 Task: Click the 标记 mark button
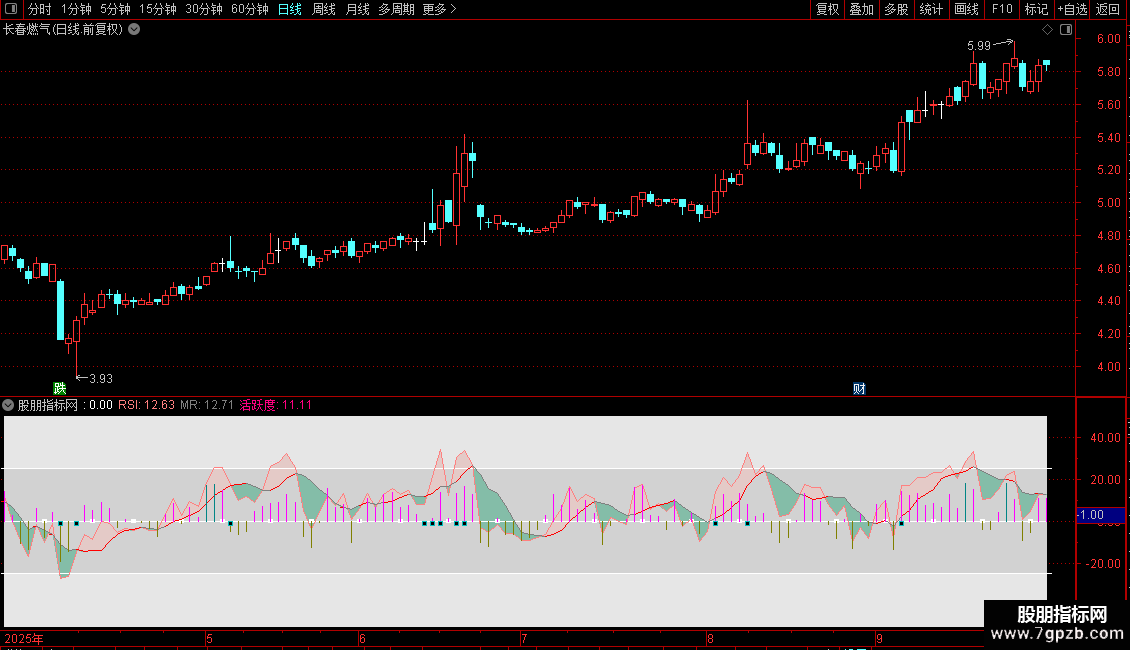coord(1036,9)
